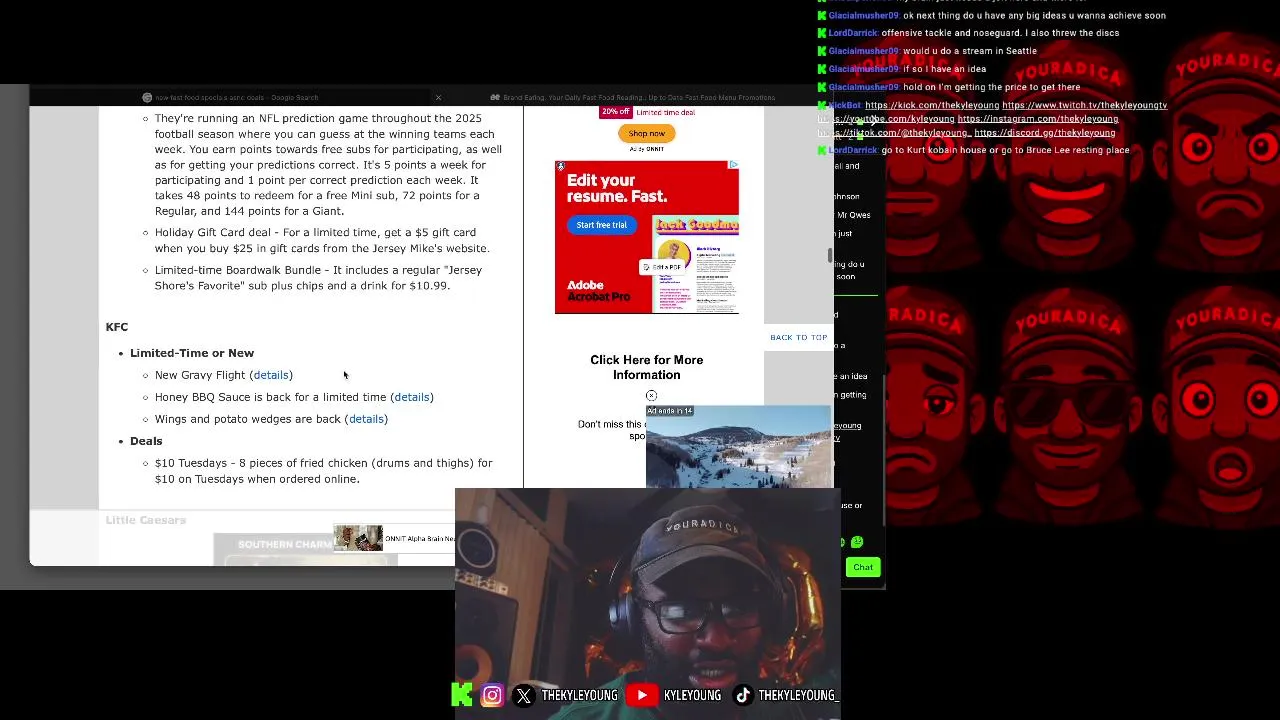The height and width of the screenshot is (720, 1280).
Task: Click the Kick logo in stream overlay
Action: point(461,695)
